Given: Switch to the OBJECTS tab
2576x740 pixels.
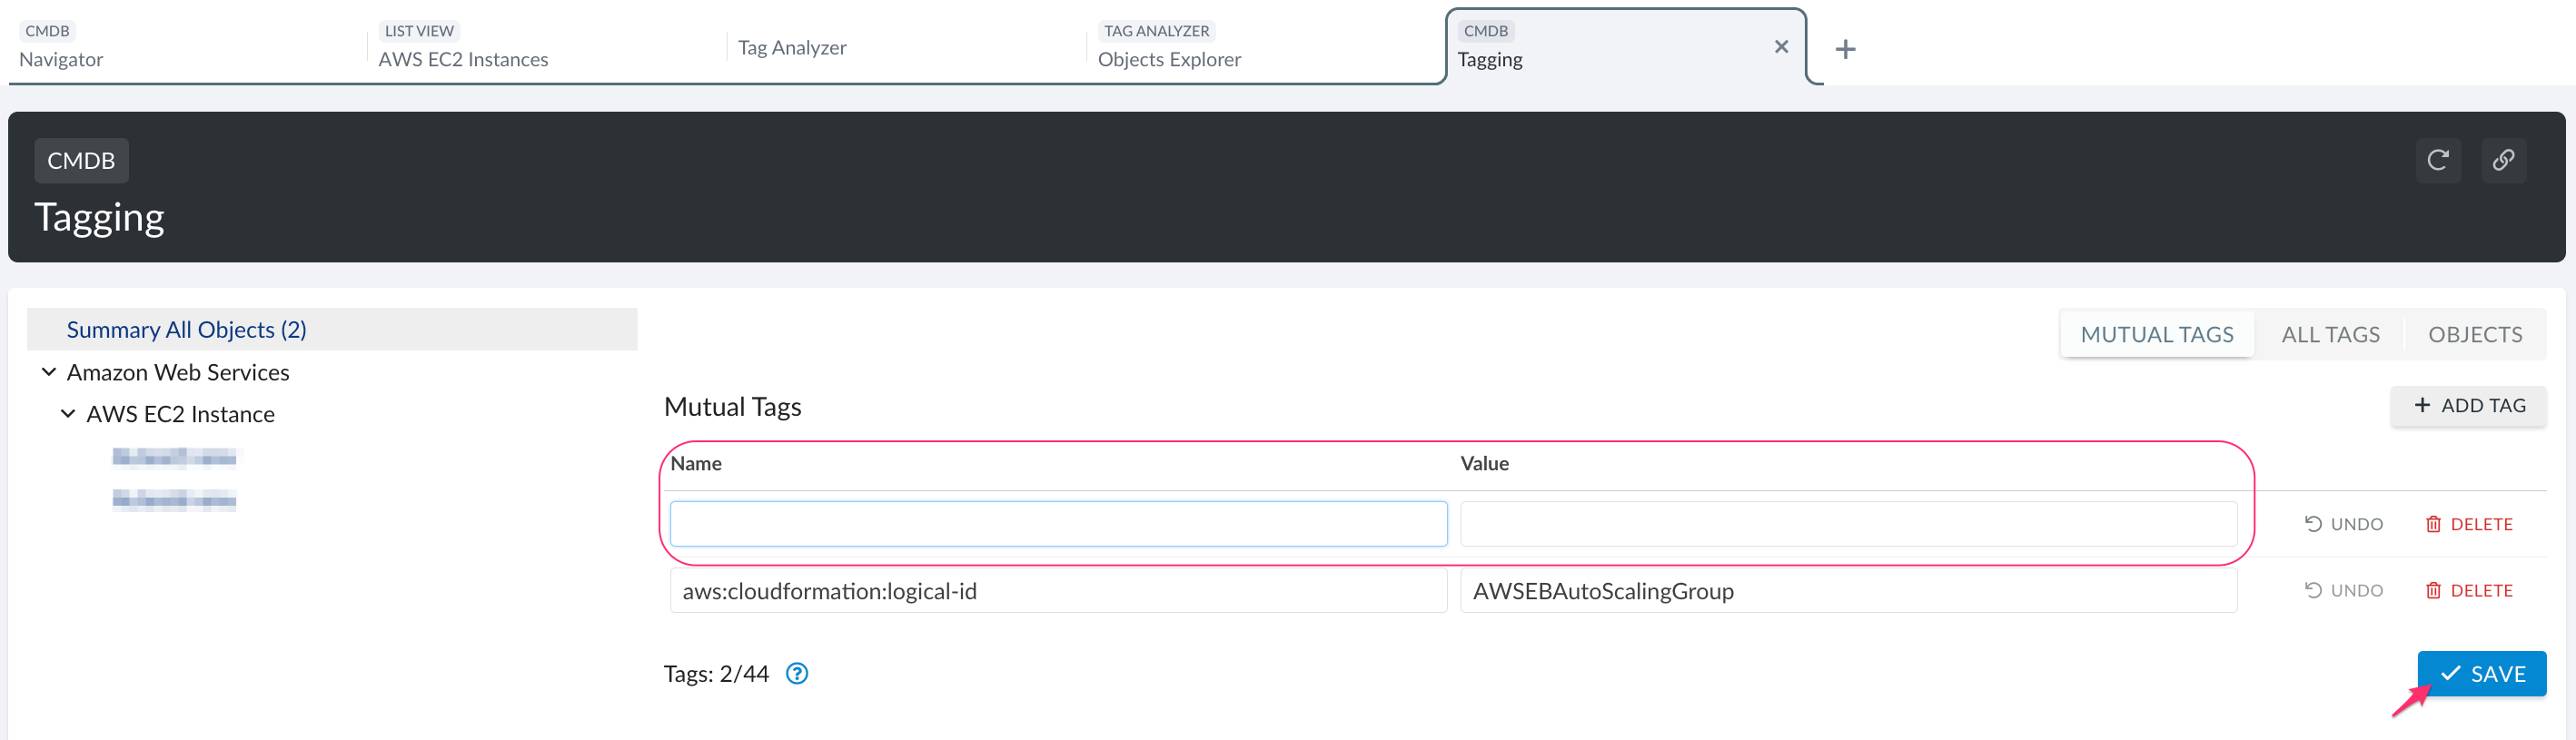Looking at the screenshot, I should (2474, 334).
